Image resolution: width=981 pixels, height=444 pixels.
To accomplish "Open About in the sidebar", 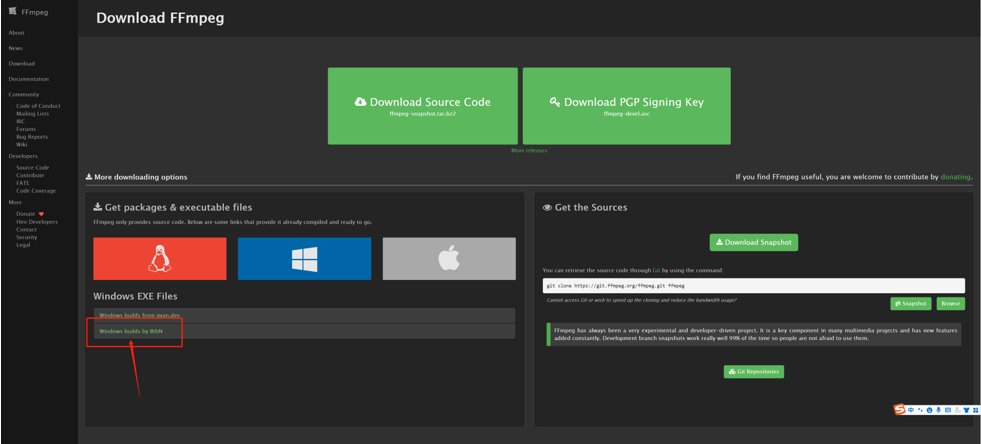I will coord(17,33).
